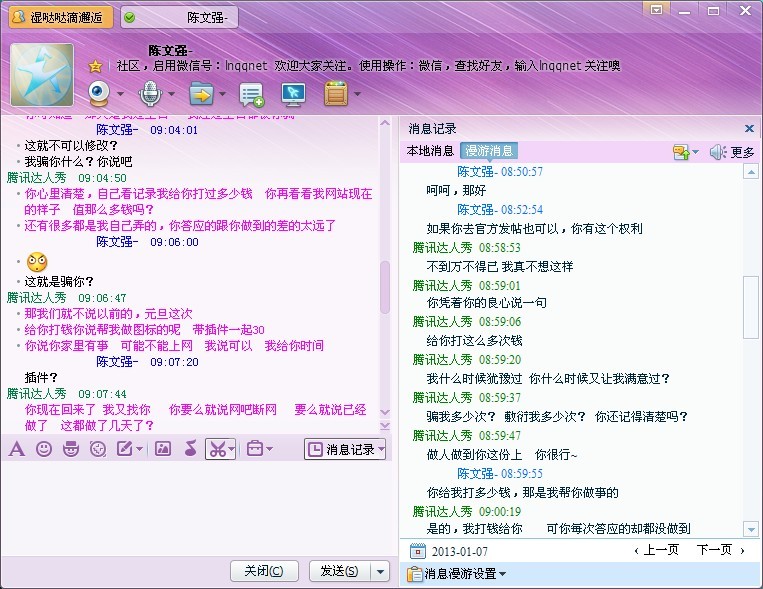
Task: Click the angry emoticon in chat
Action: click(x=37, y=262)
